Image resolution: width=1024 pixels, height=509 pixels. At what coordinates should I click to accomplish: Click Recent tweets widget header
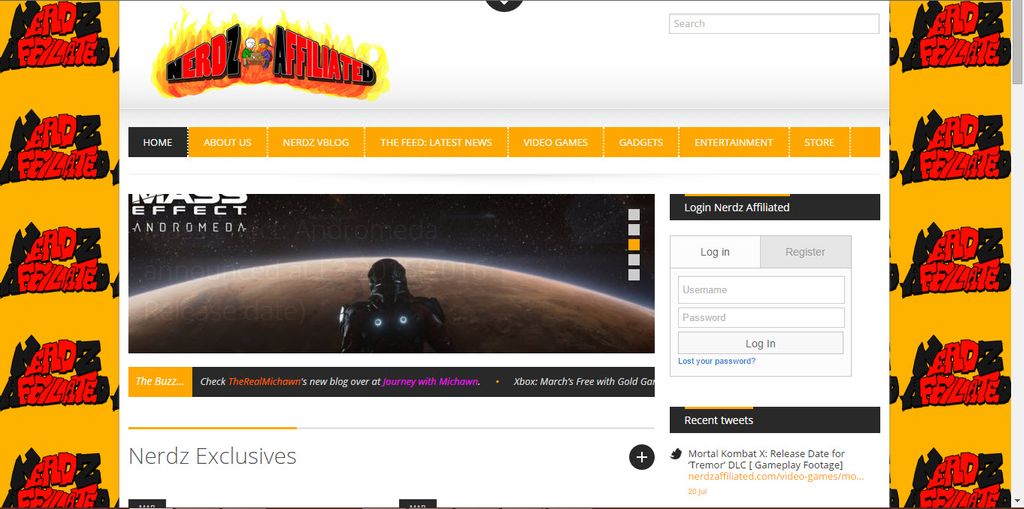[x=775, y=420]
